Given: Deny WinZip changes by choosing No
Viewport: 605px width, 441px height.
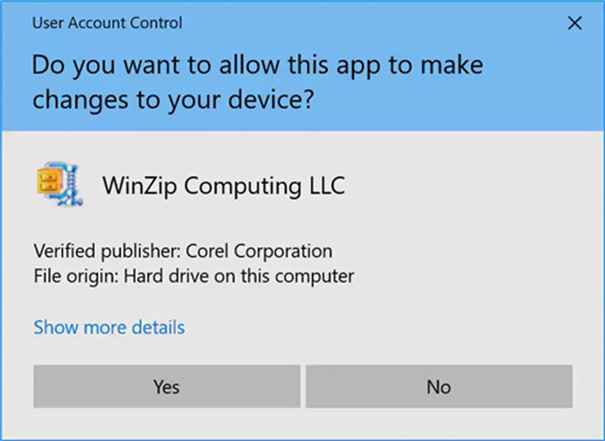Looking at the screenshot, I should [438, 387].
